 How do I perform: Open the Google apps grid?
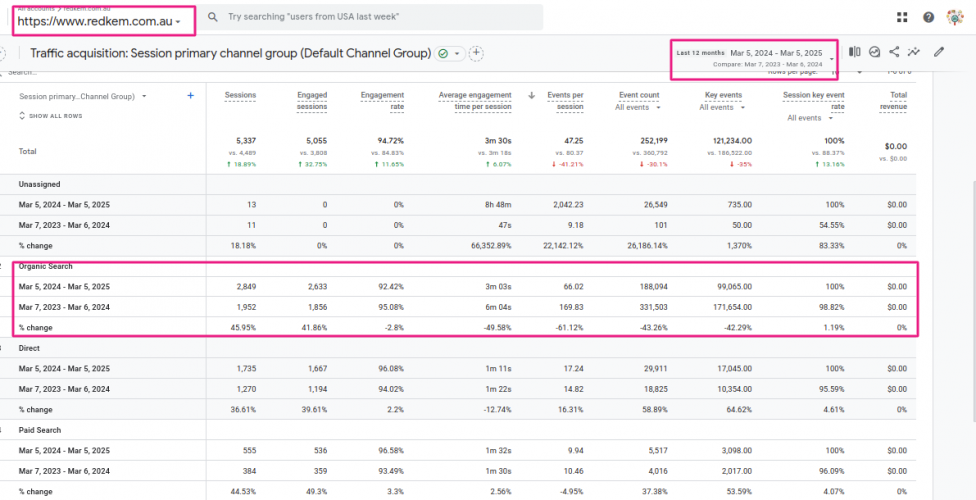(x=902, y=17)
